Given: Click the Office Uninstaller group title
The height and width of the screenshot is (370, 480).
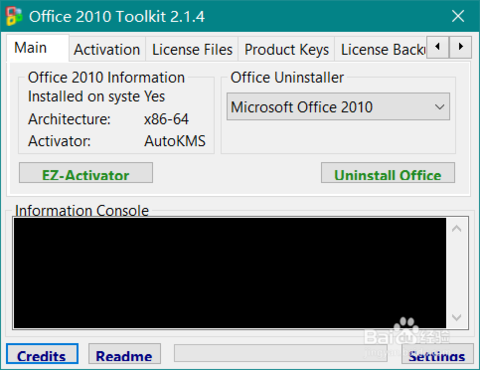Looking at the screenshot, I should (x=287, y=78).
